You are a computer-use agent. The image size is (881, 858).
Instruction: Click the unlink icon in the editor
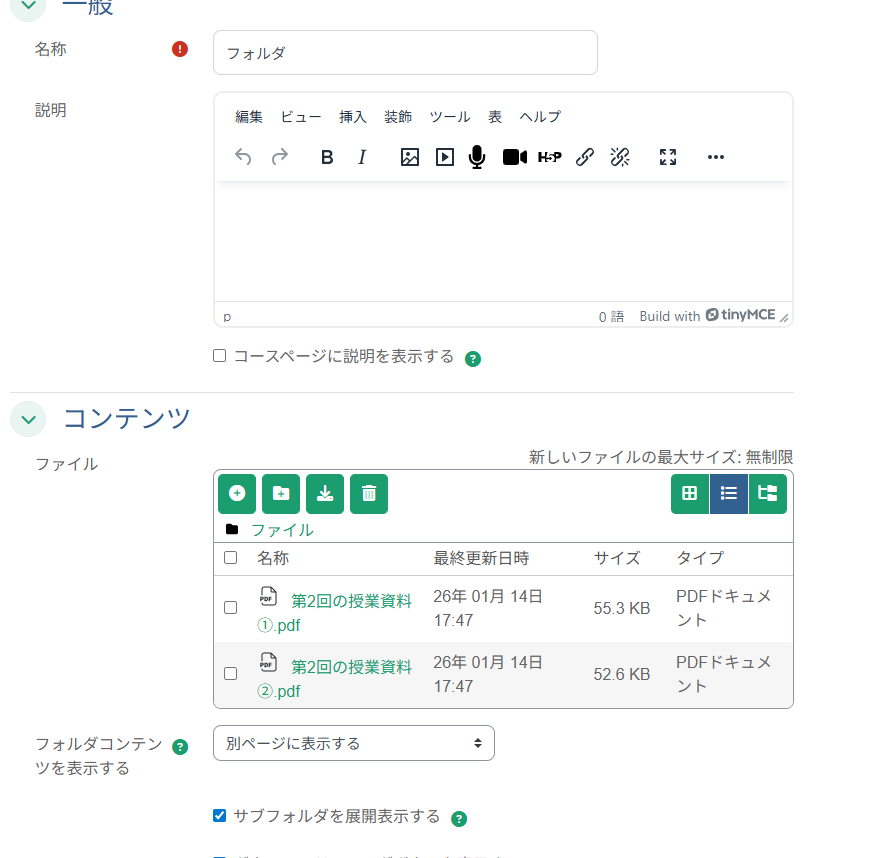pyautogui.click(x=619, y=157)
